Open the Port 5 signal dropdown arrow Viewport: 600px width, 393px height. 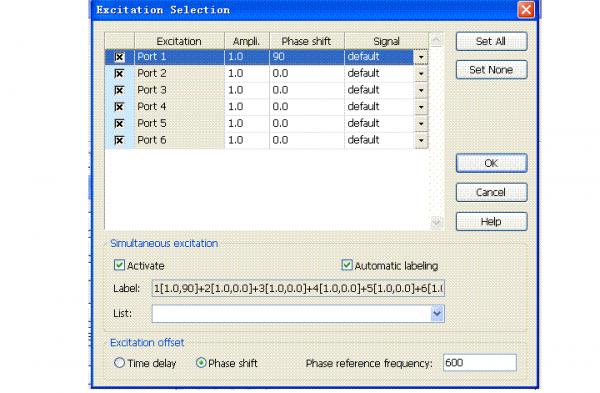click(x=421, y=124)
